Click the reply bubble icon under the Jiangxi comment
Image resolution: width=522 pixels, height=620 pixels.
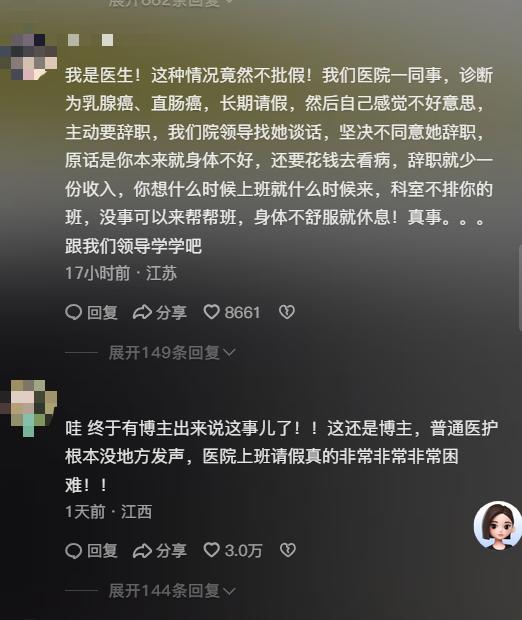[x=73, y=550]
